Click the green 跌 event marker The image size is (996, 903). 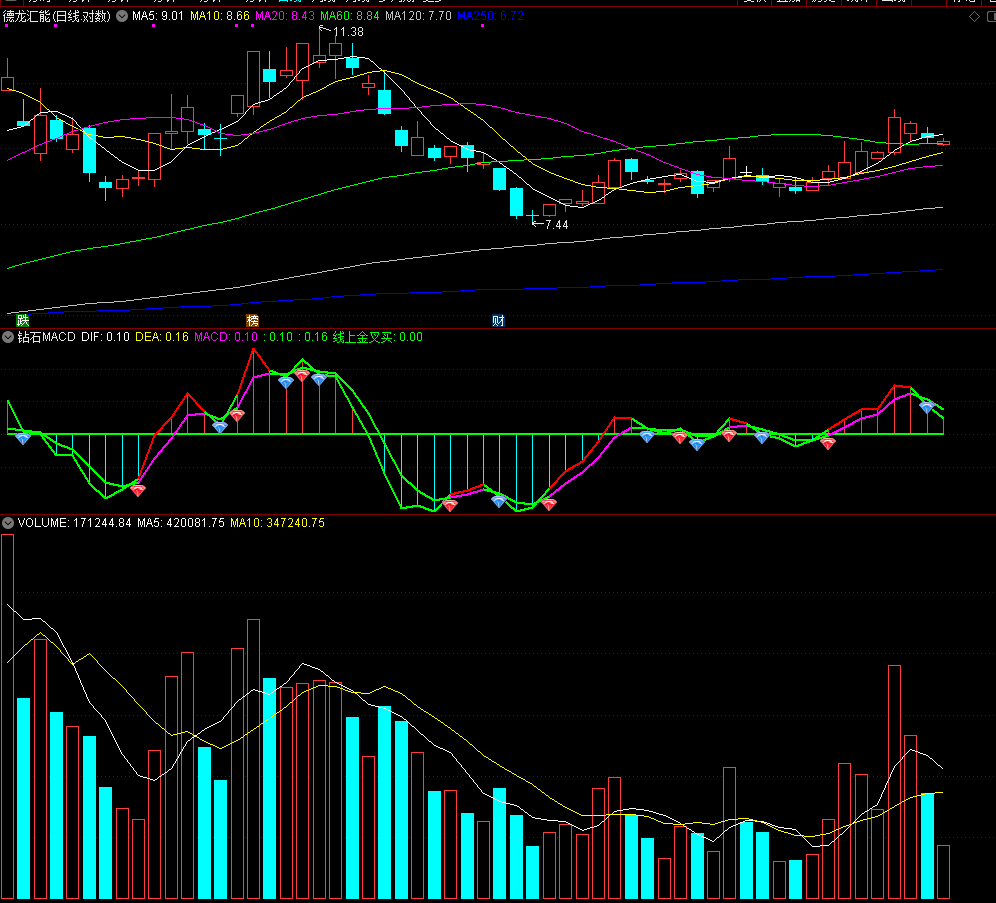[23, 320]
